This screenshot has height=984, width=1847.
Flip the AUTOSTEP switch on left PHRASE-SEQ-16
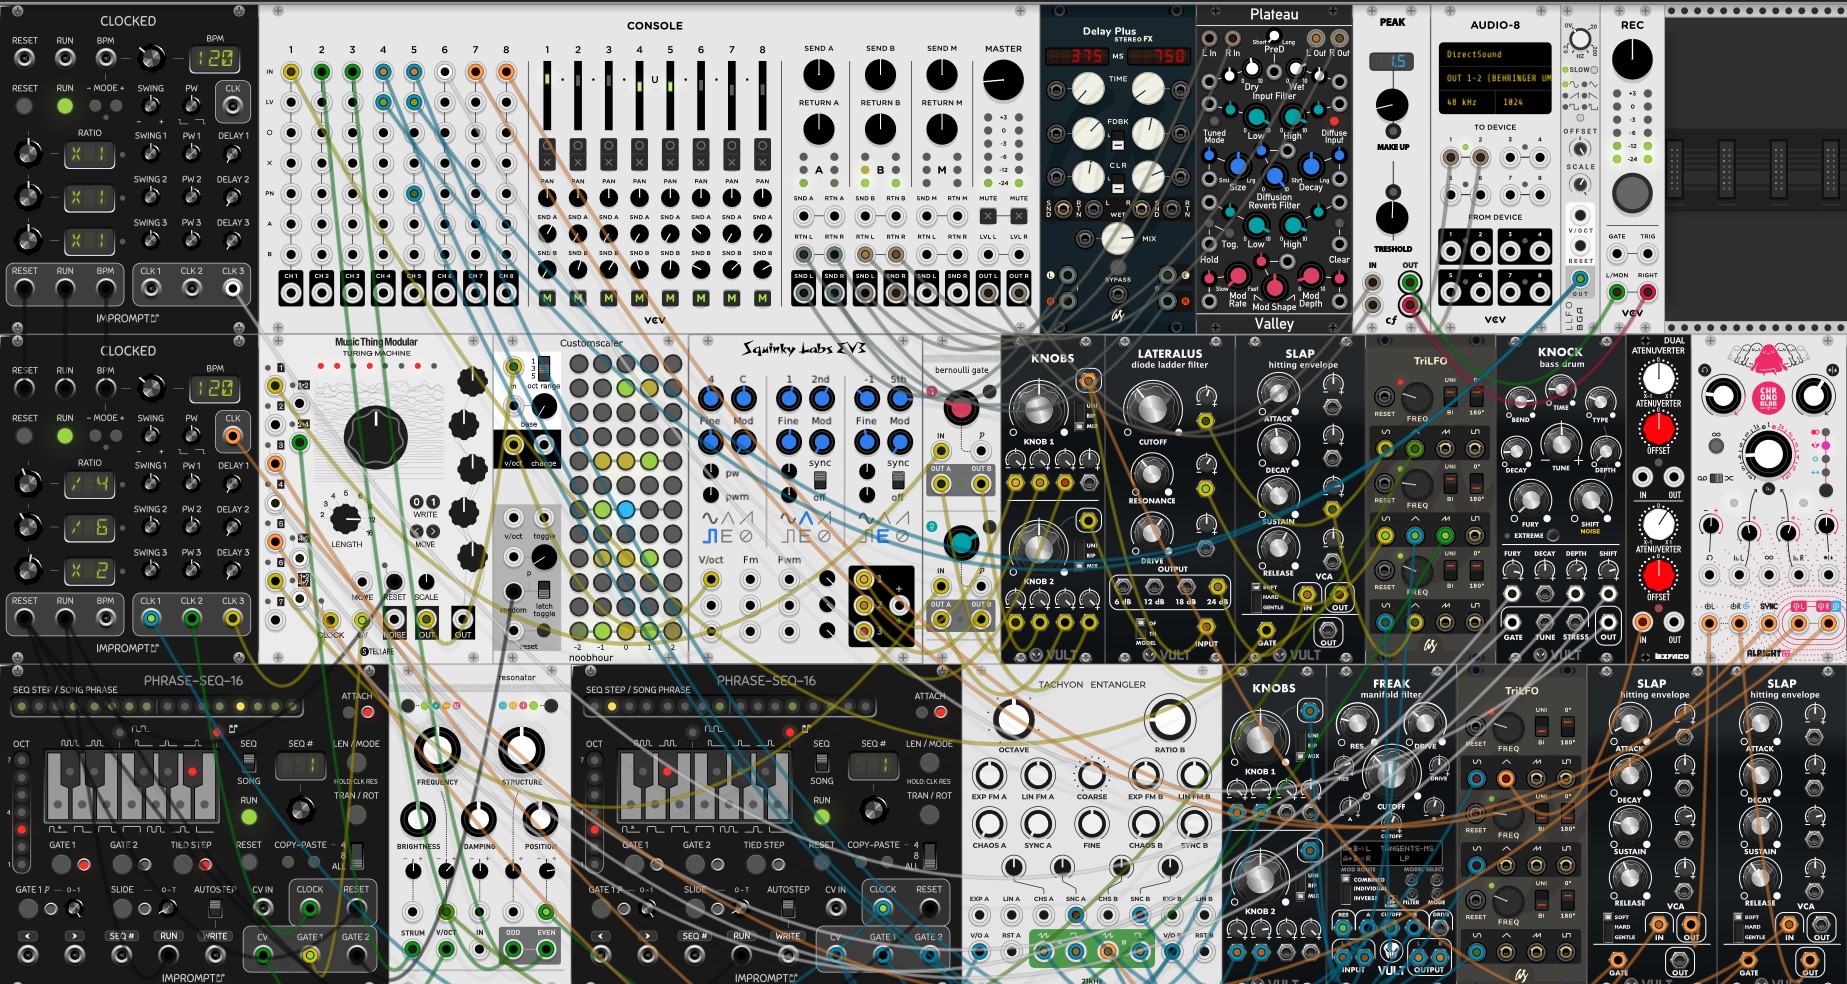click(214, 908)
